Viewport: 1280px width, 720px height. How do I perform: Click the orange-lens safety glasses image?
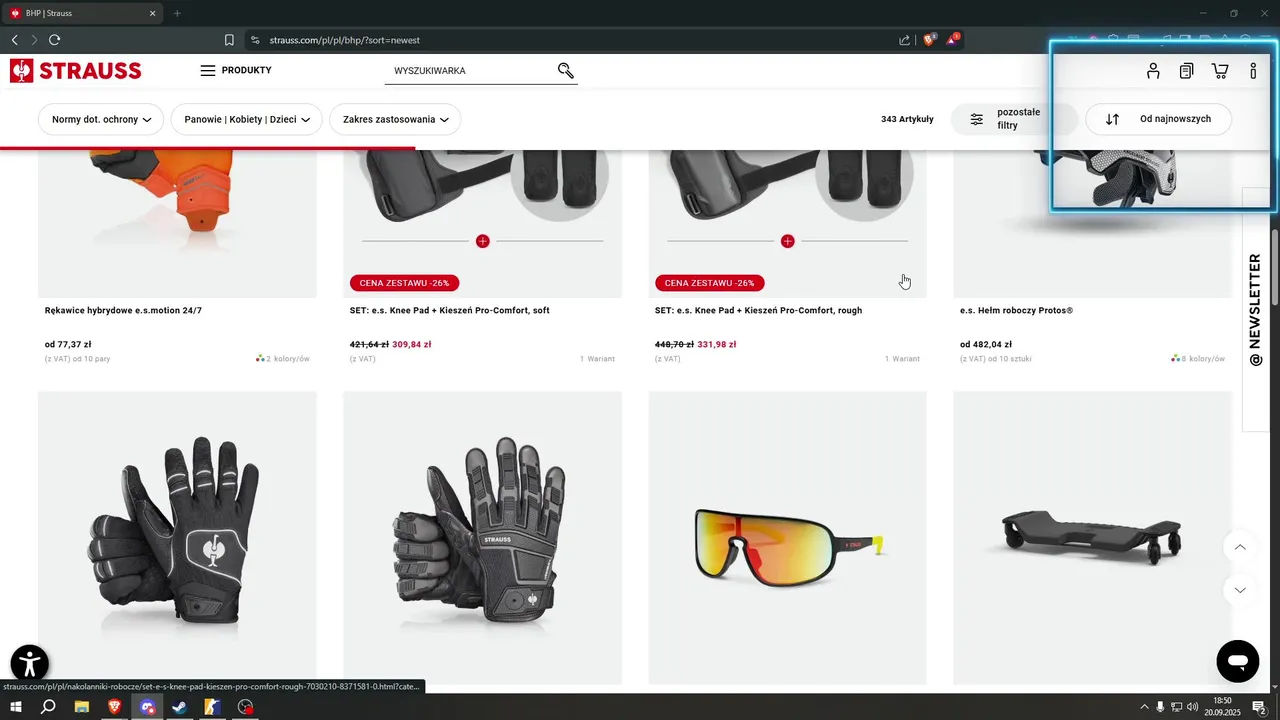click(x=788, y=537)
